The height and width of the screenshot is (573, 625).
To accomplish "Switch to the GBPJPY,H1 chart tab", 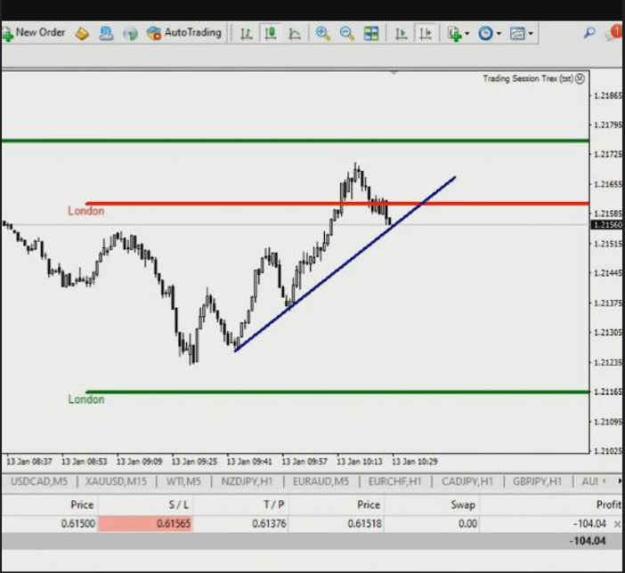I will tap(537, 481).
